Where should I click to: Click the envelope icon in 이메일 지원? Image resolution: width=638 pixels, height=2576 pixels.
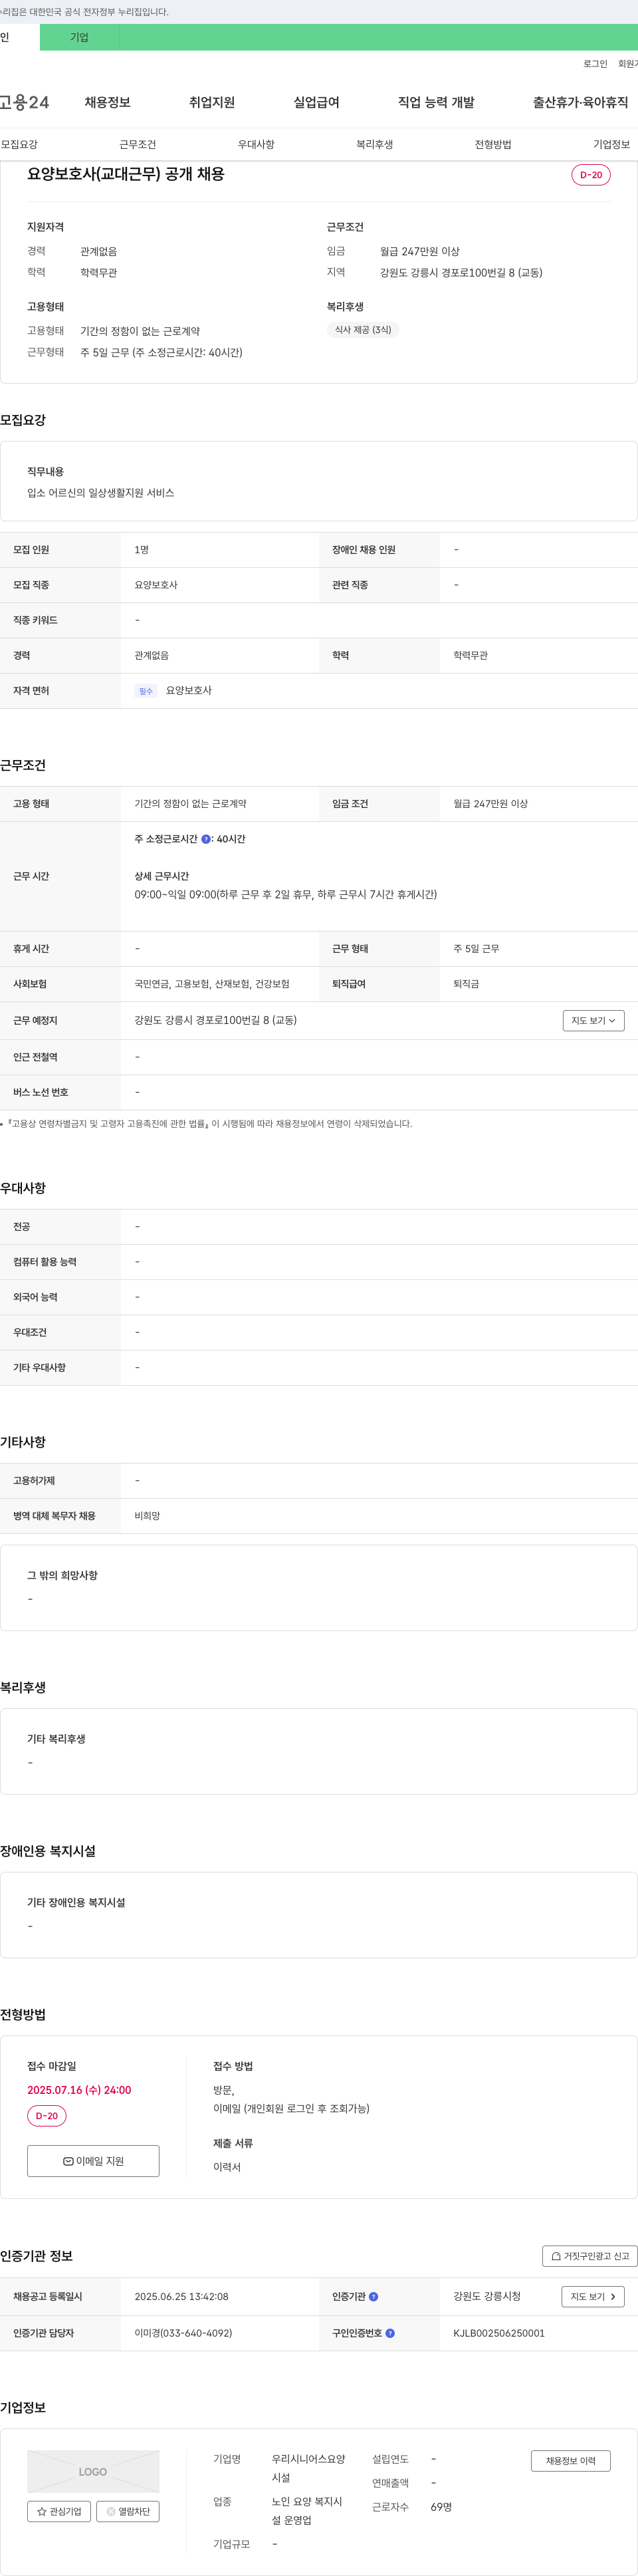(x=68, y=2161)
